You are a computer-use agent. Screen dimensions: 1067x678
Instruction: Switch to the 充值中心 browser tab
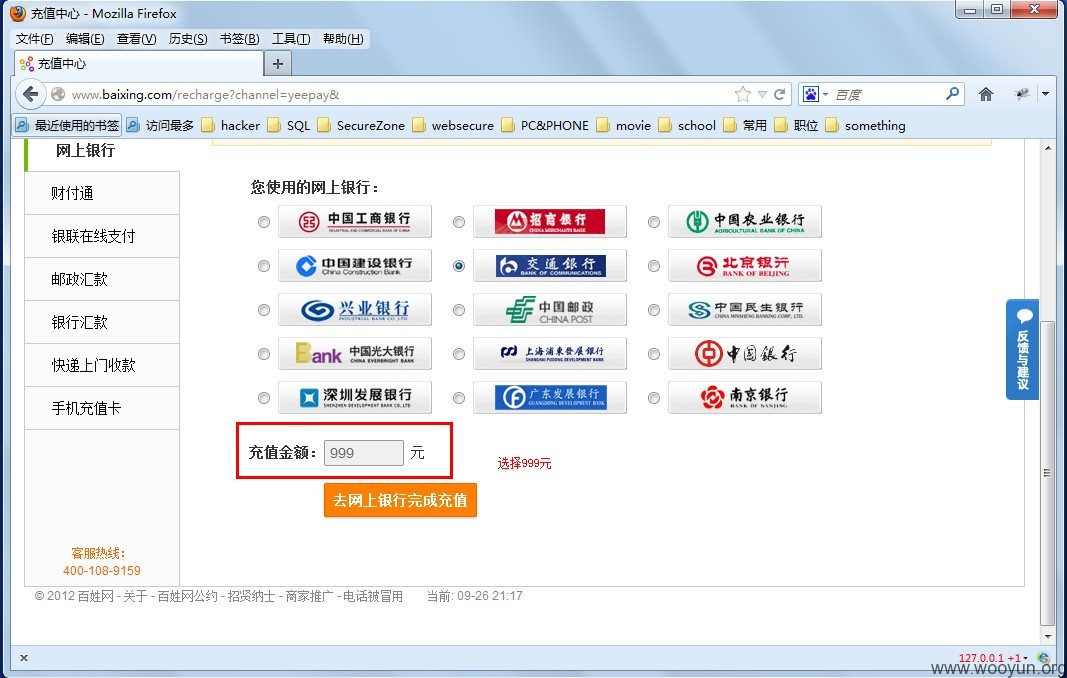pos(138,64)
